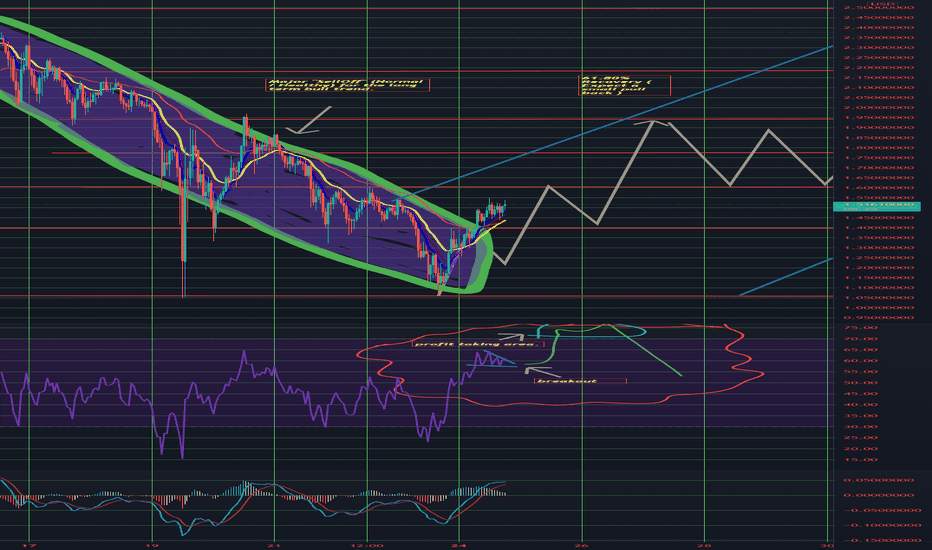The image size is (932, 550).
Task: Click the 1.05000000 price axis label
Action: click(x=878, y=298)
